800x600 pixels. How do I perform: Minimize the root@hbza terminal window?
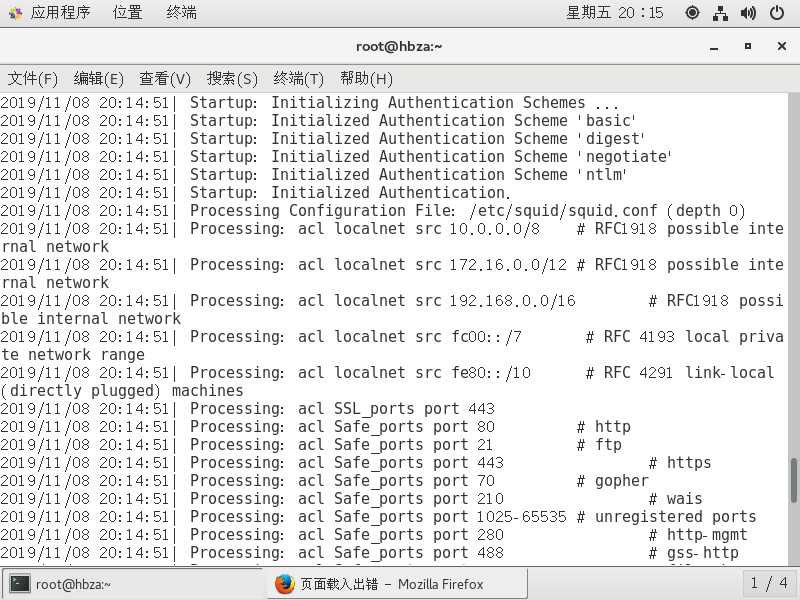713,46
